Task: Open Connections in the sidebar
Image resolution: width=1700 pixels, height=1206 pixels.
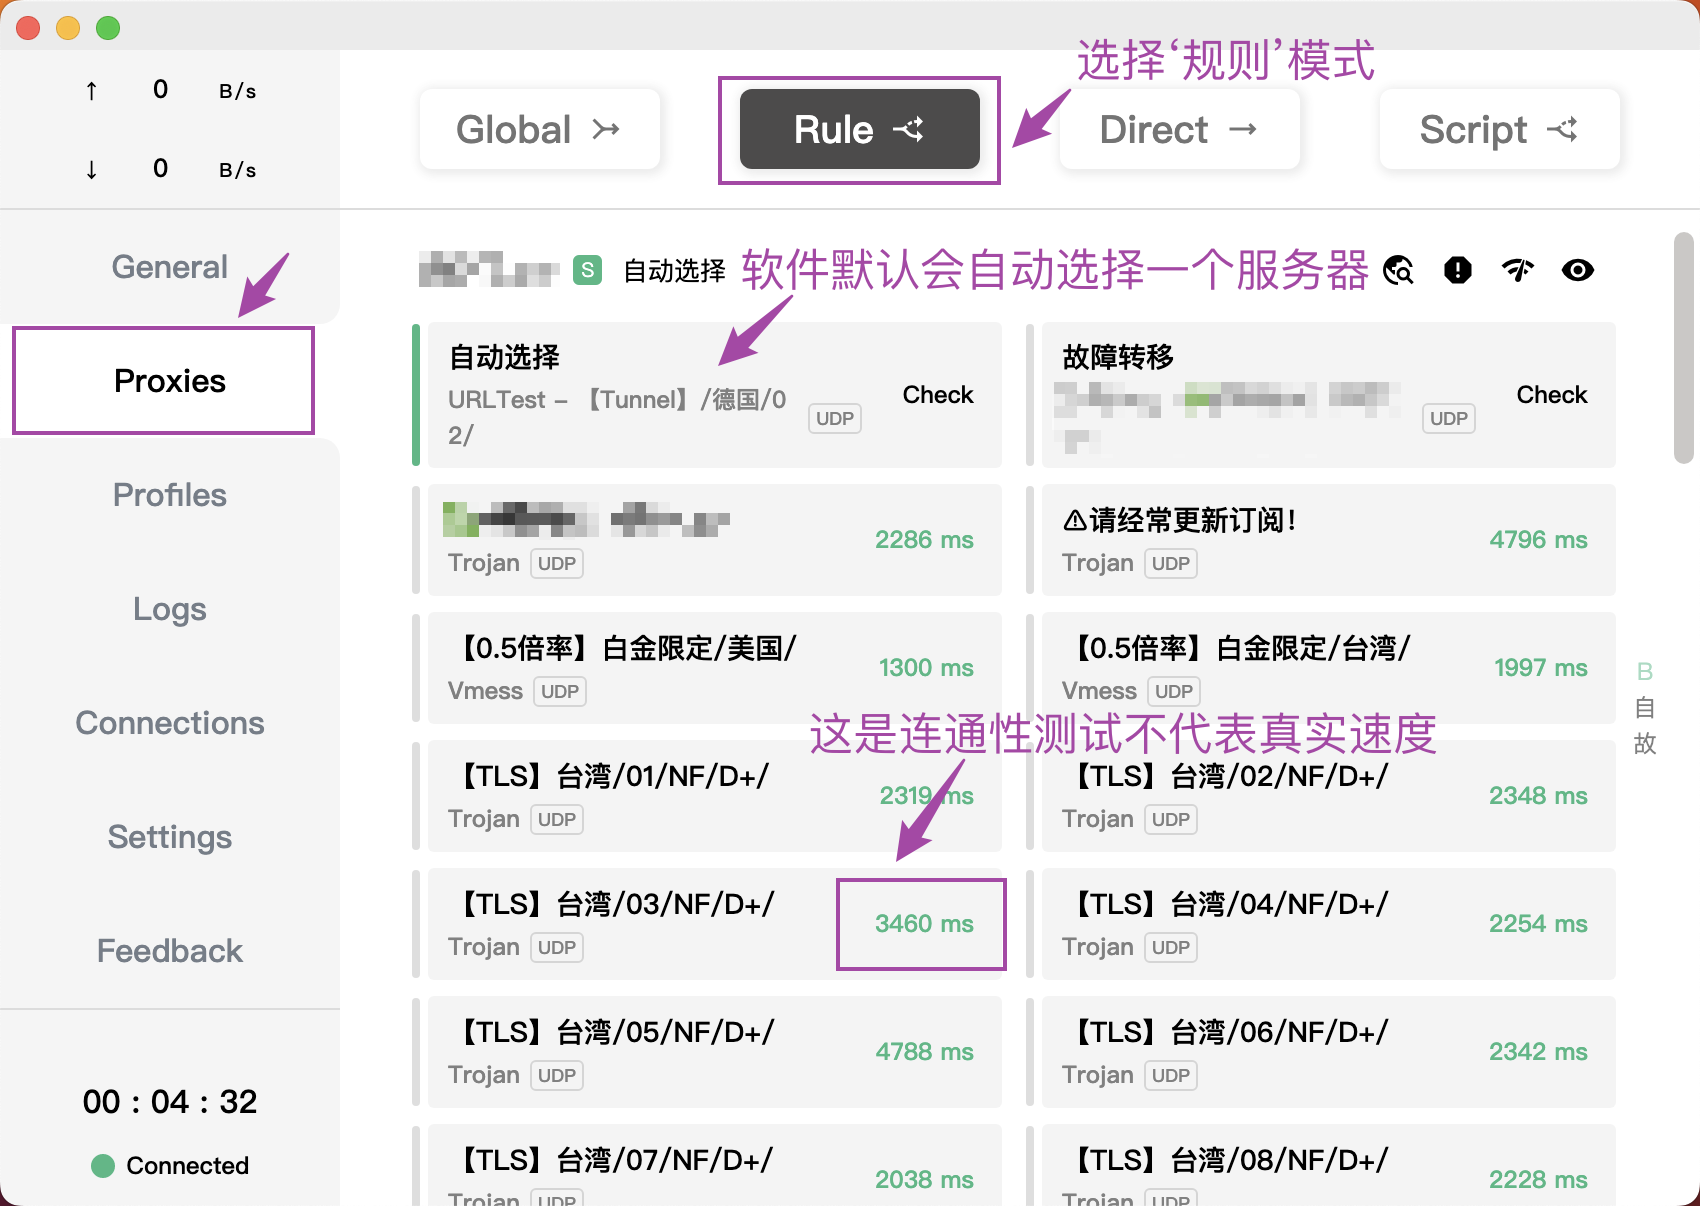Action: 170,723
